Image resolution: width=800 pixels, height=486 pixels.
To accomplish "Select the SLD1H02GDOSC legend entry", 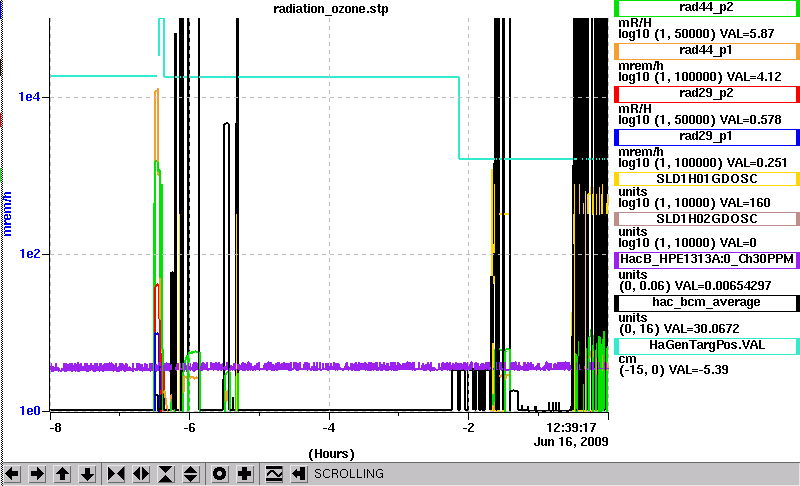I will point(707,219).
